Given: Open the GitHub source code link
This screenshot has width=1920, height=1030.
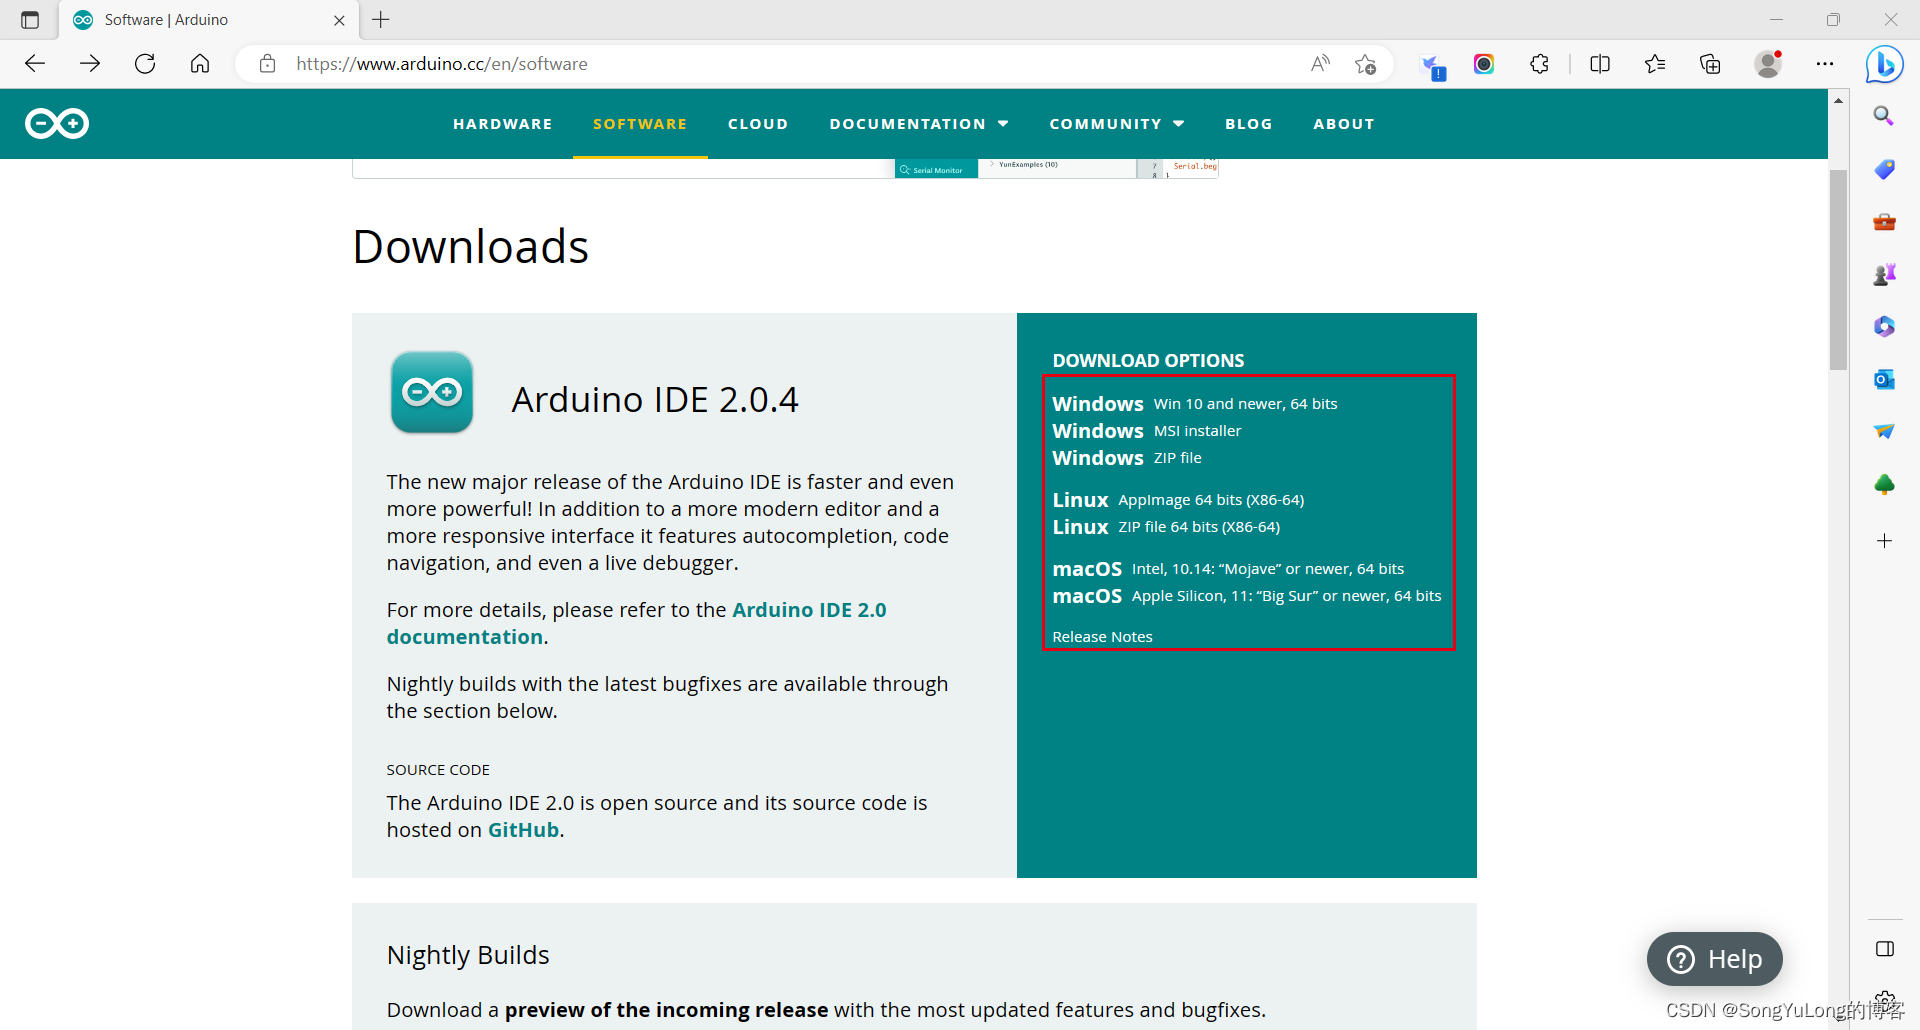Looking at the screenshot, I should (x=522, y=829).
